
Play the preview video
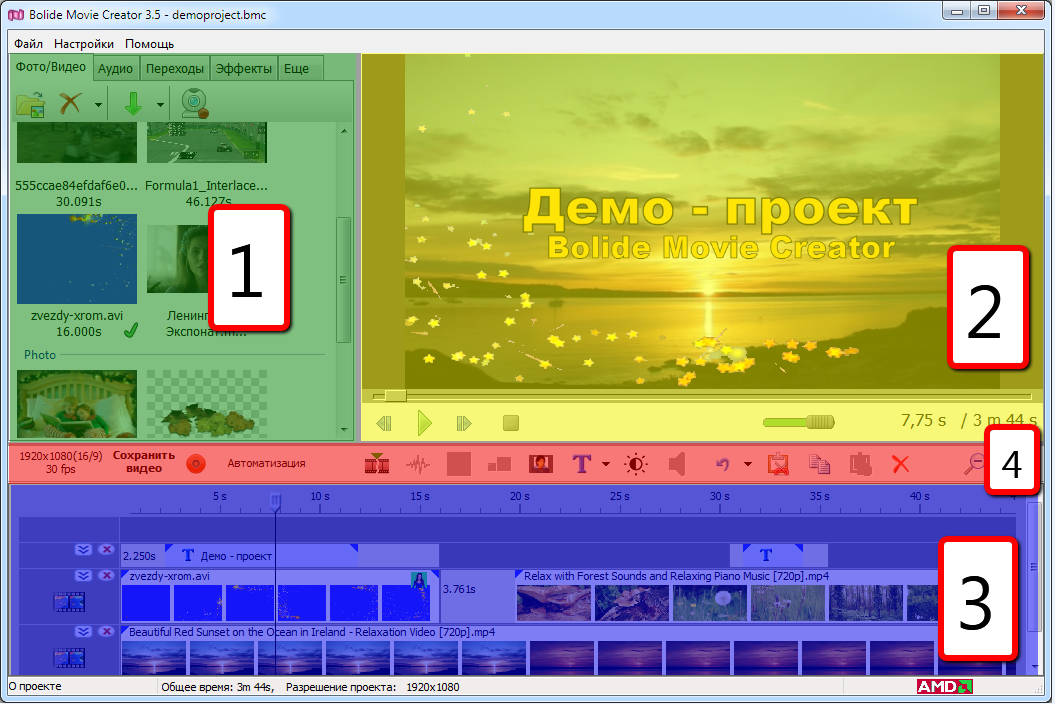[424, 423]
